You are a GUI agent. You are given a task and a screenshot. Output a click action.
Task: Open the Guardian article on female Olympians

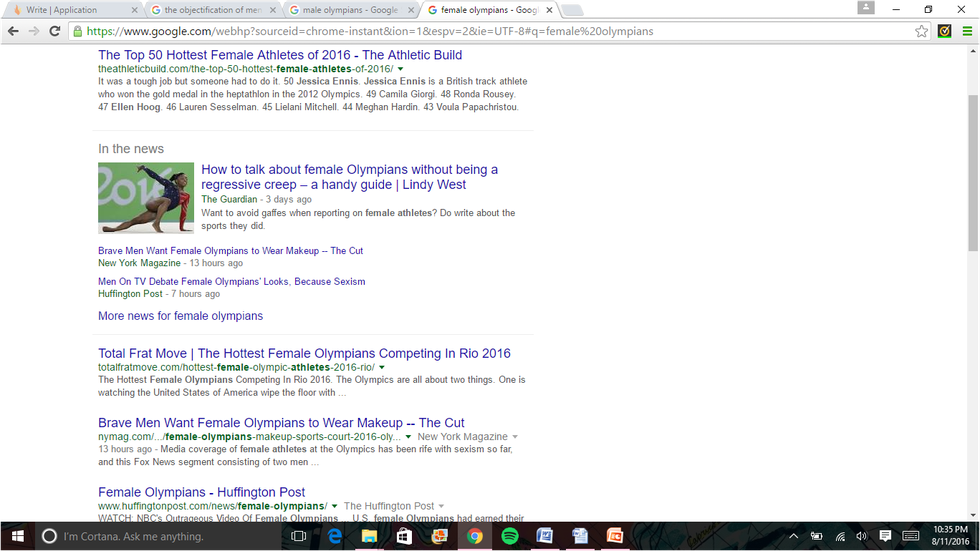pyautogui.click(x=349, y=177)
